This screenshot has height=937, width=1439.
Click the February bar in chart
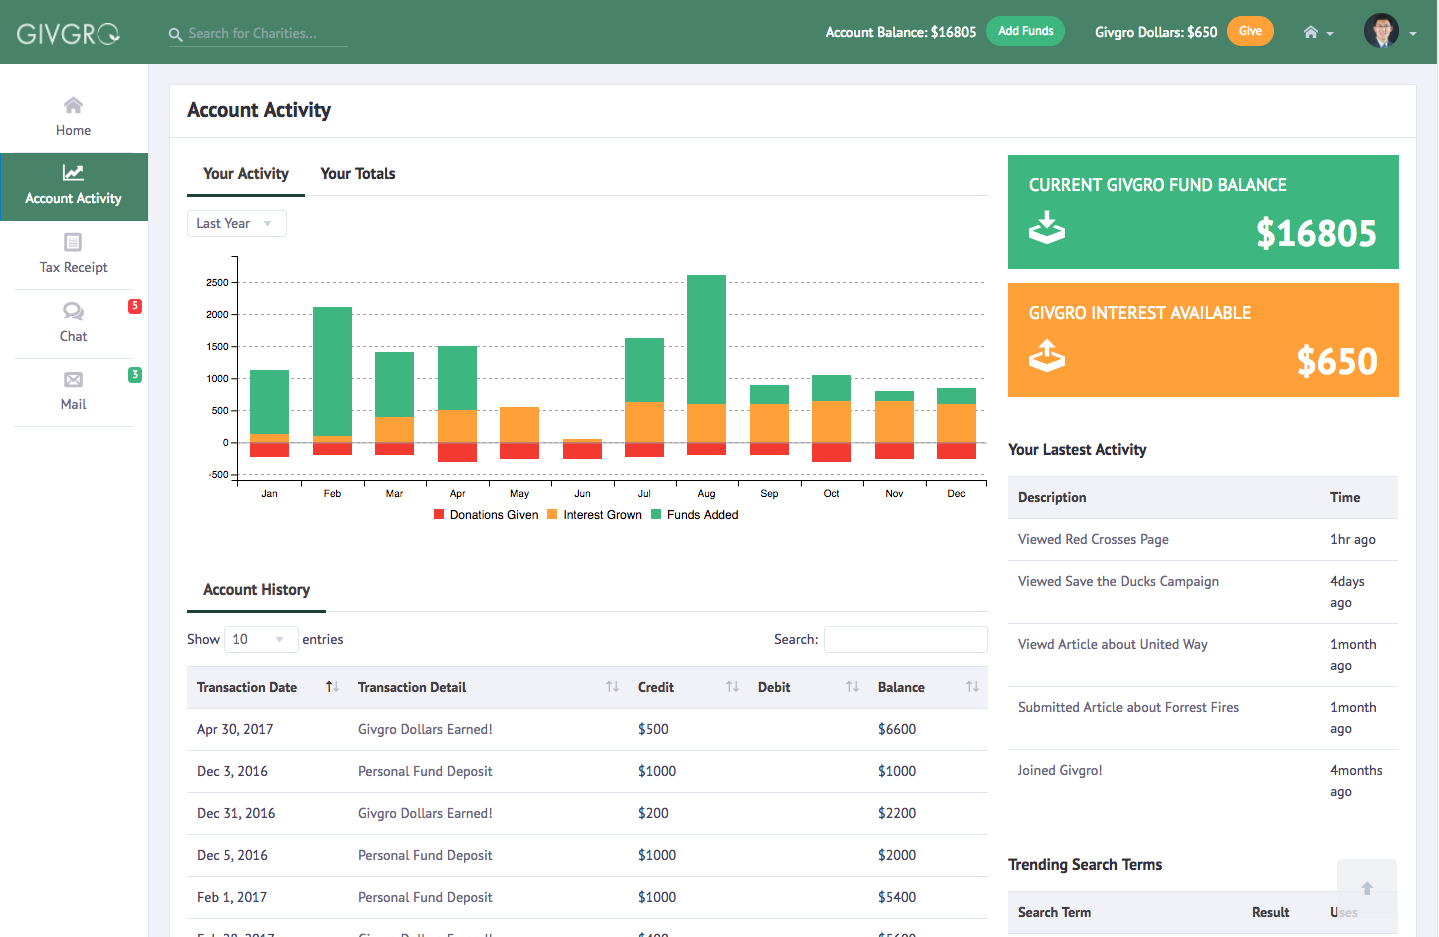point(332,380)
